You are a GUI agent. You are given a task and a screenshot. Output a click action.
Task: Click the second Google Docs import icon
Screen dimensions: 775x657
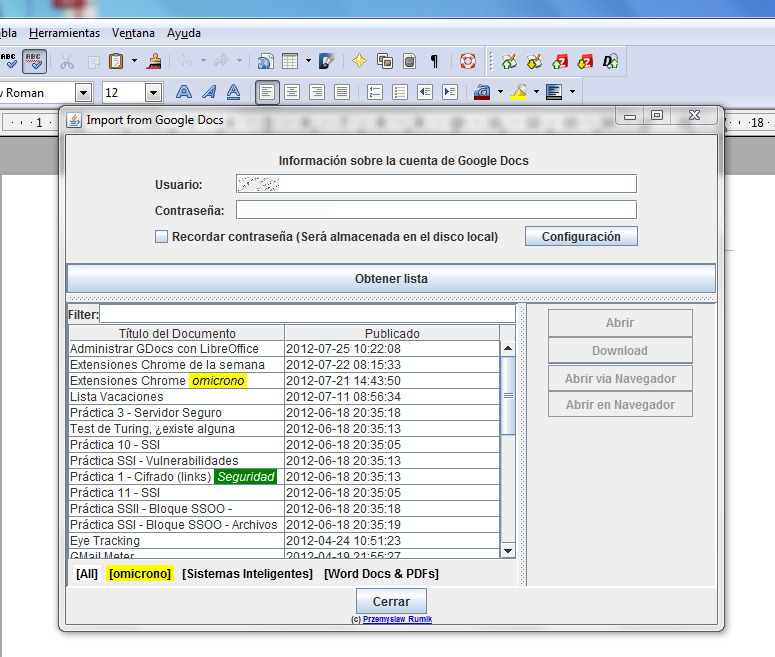534,61
